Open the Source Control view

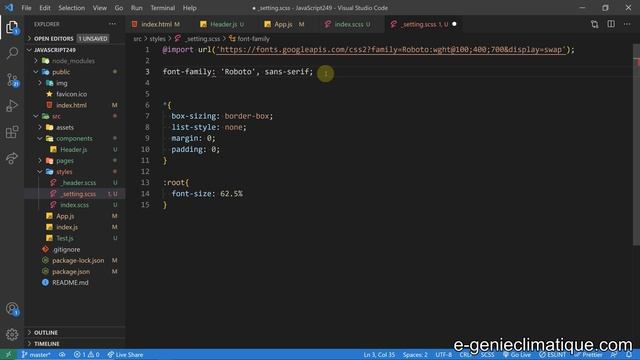[12, 79]
